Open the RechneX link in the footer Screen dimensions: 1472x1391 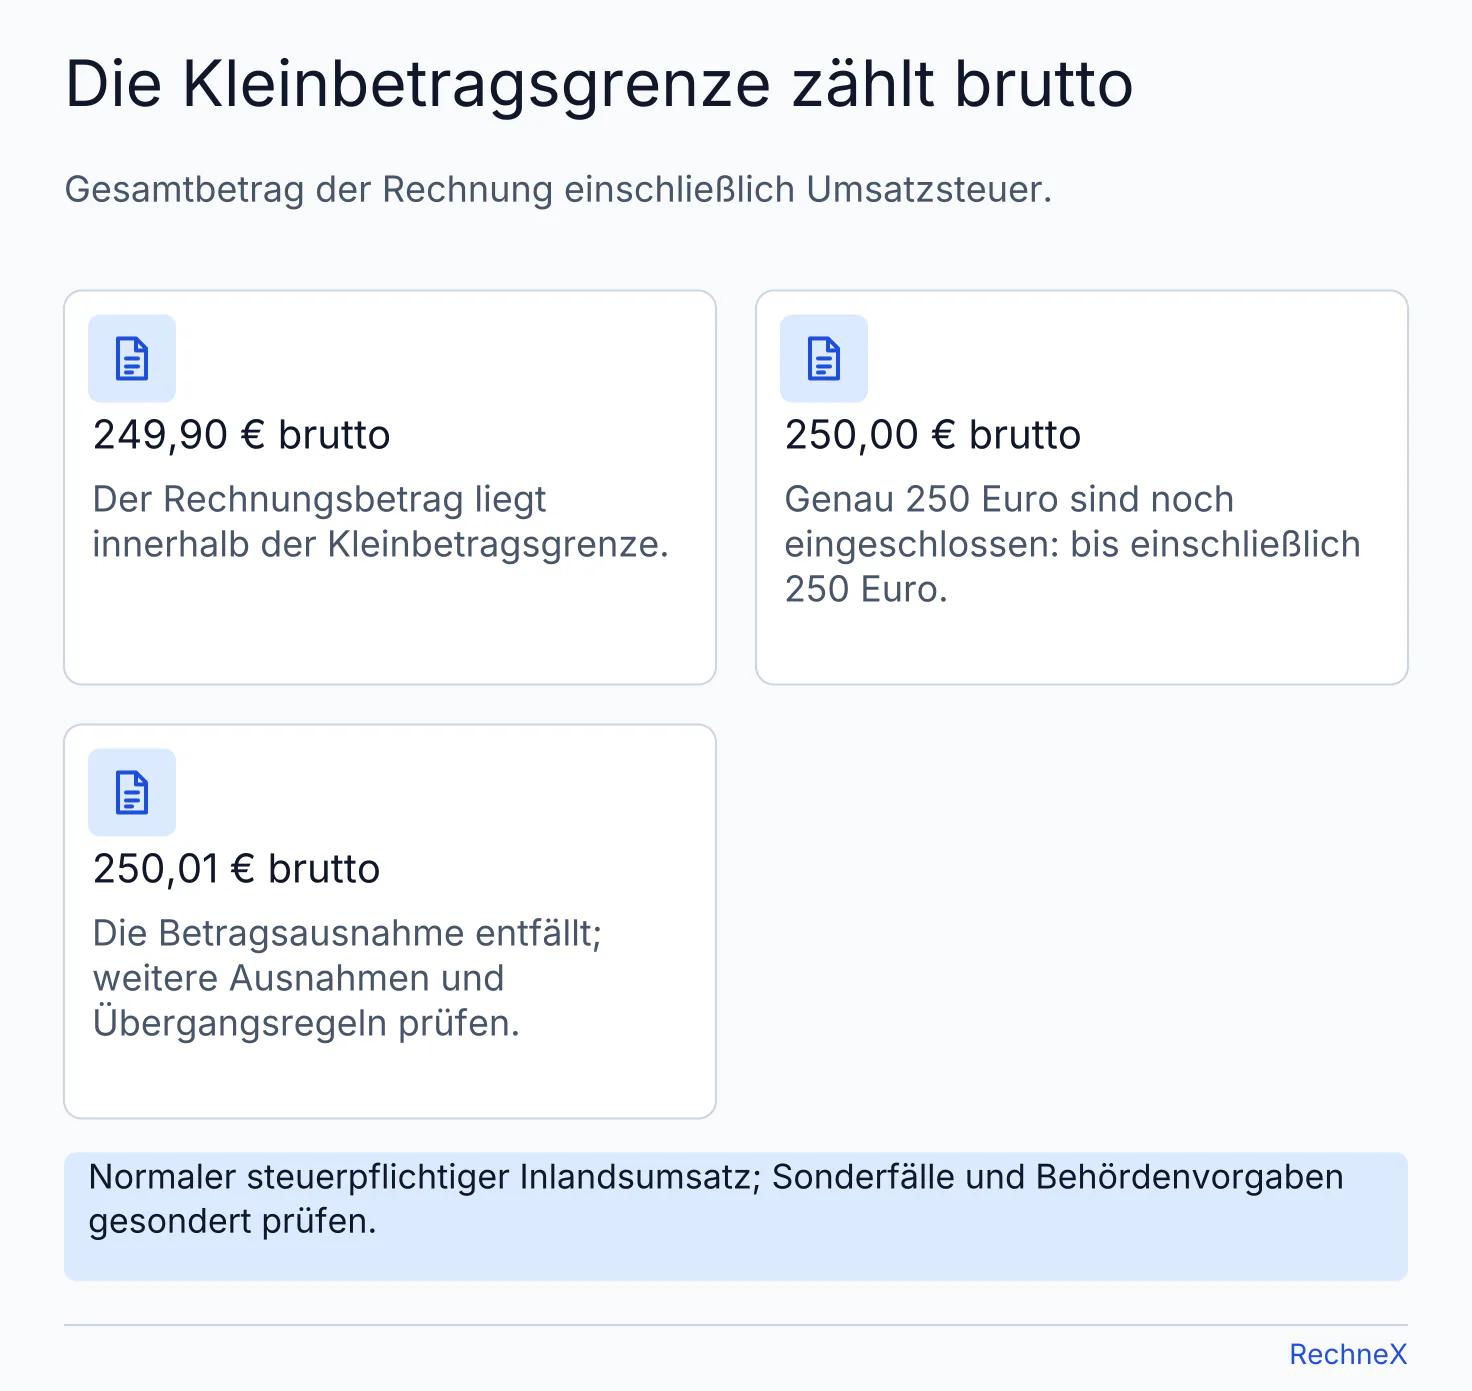point(1348,1354)
